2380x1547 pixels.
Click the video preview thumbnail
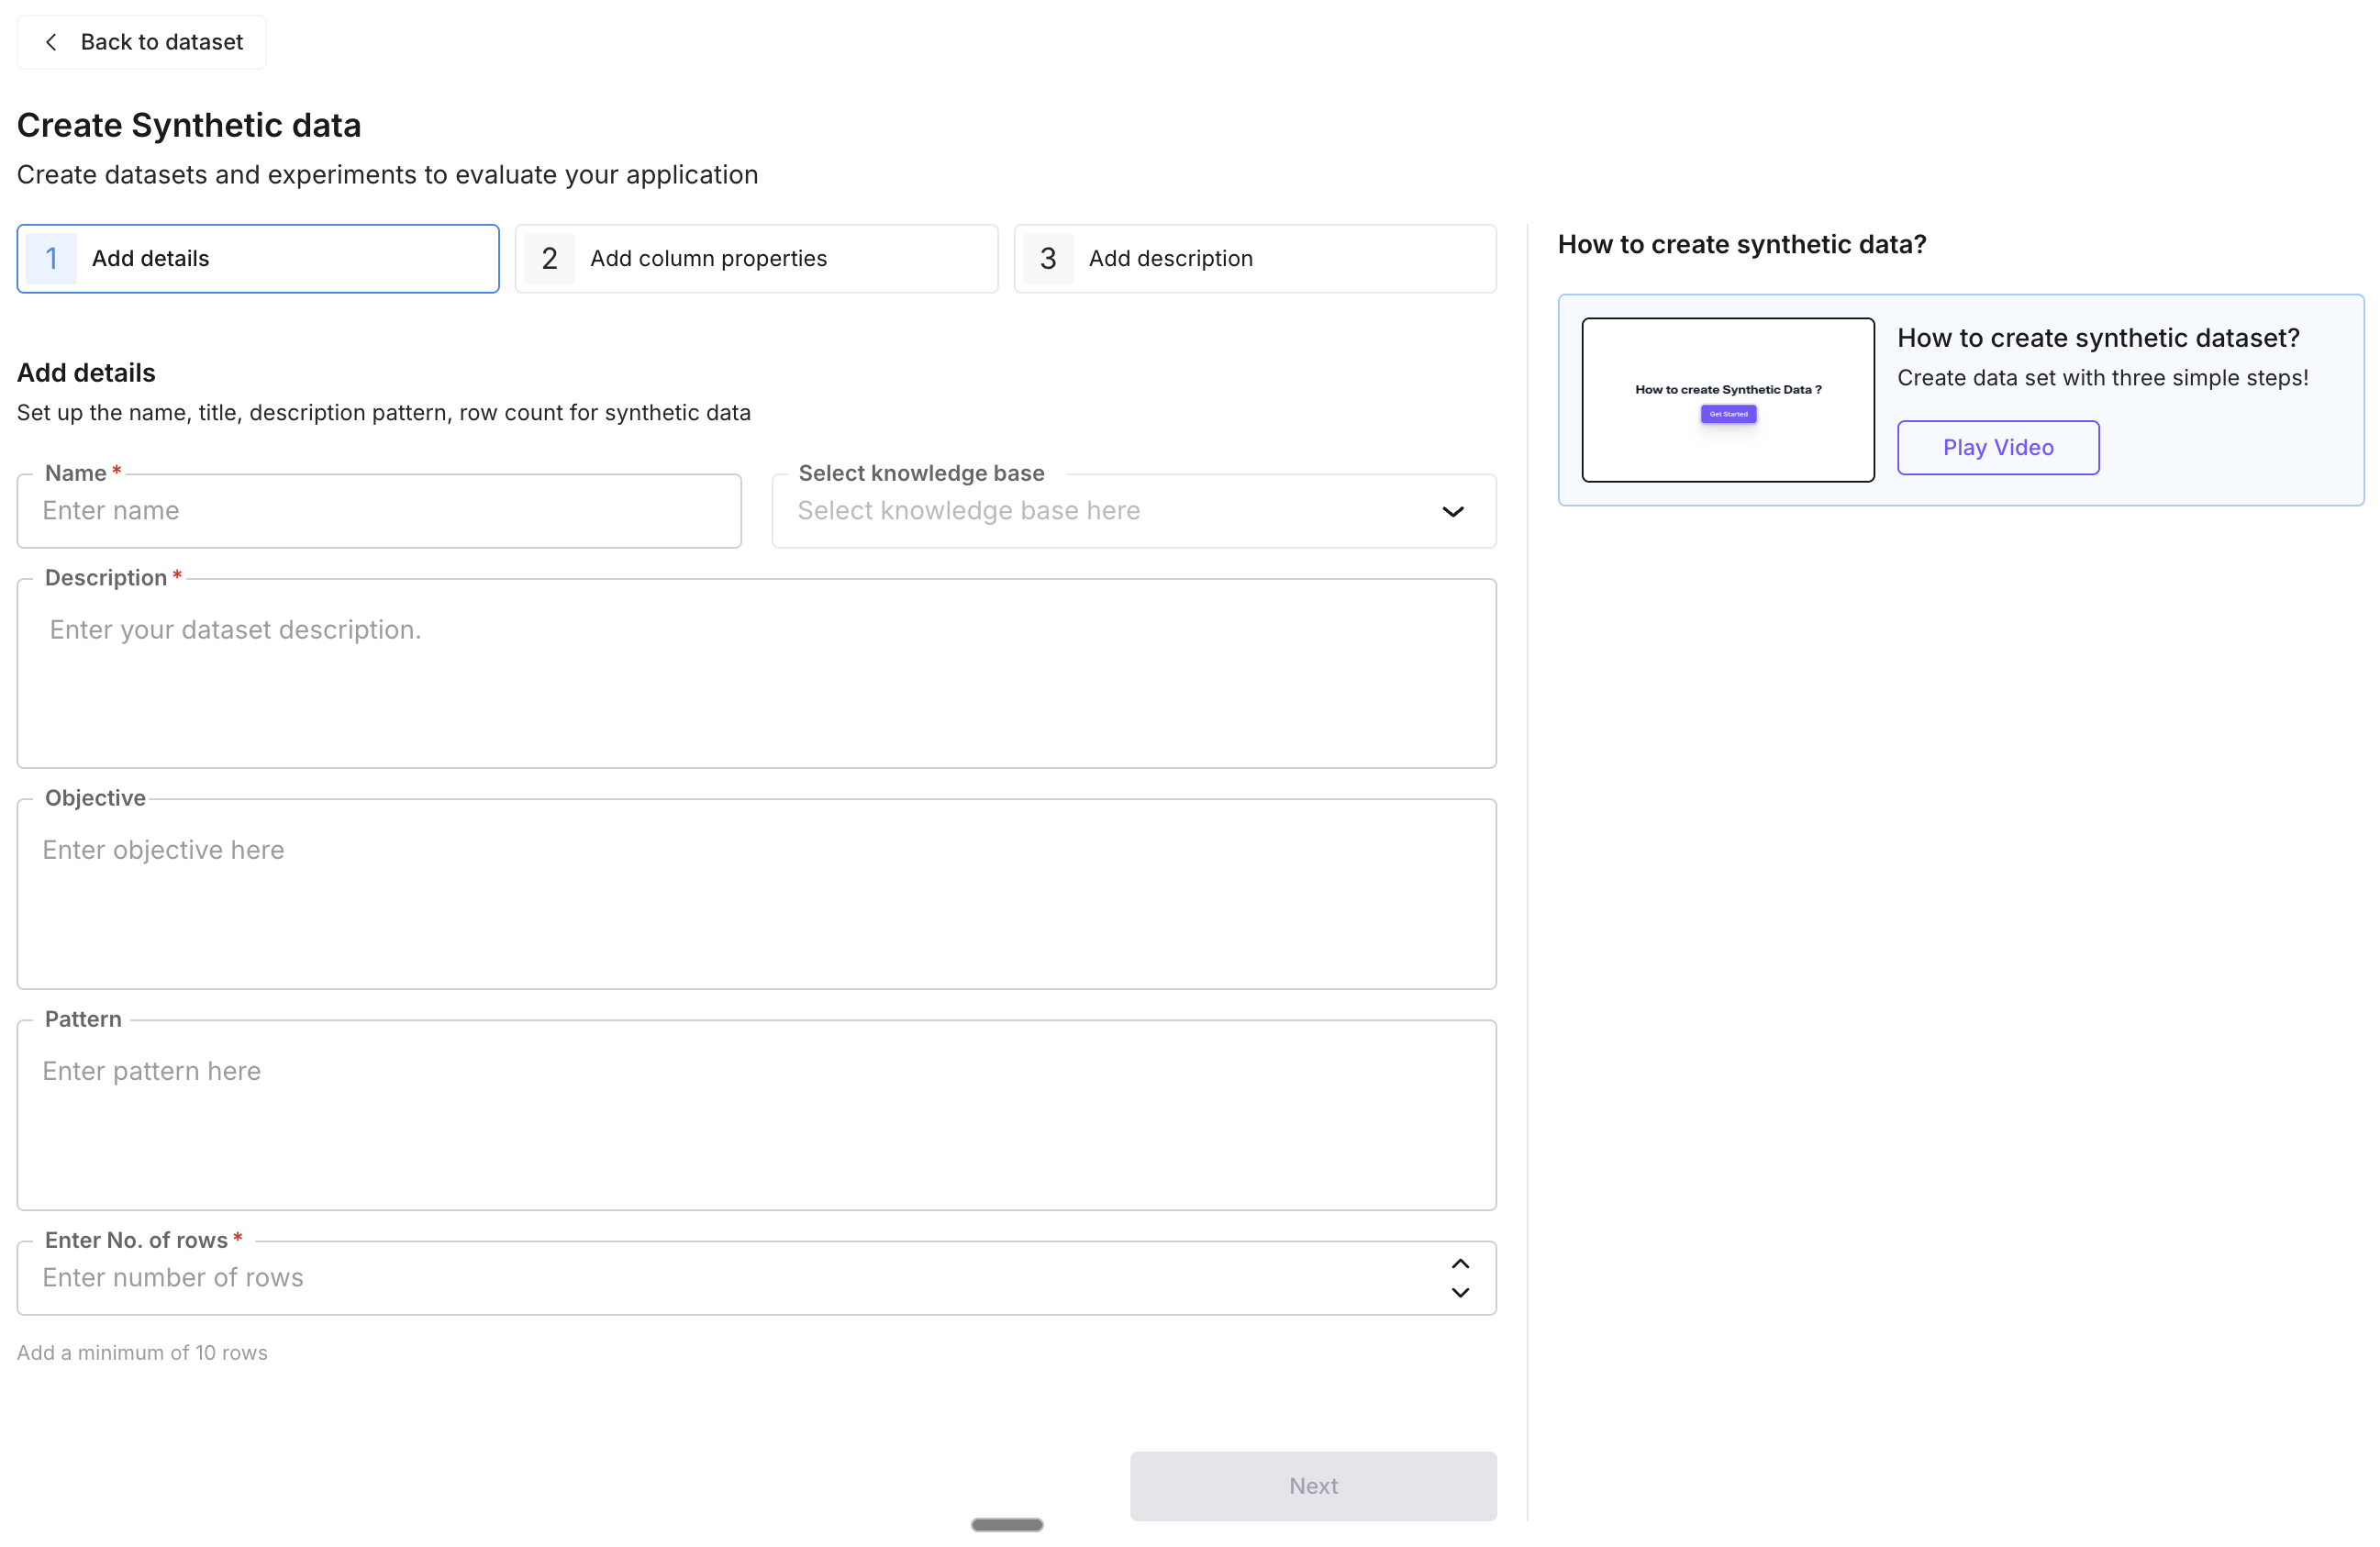tap(1727, 400)
